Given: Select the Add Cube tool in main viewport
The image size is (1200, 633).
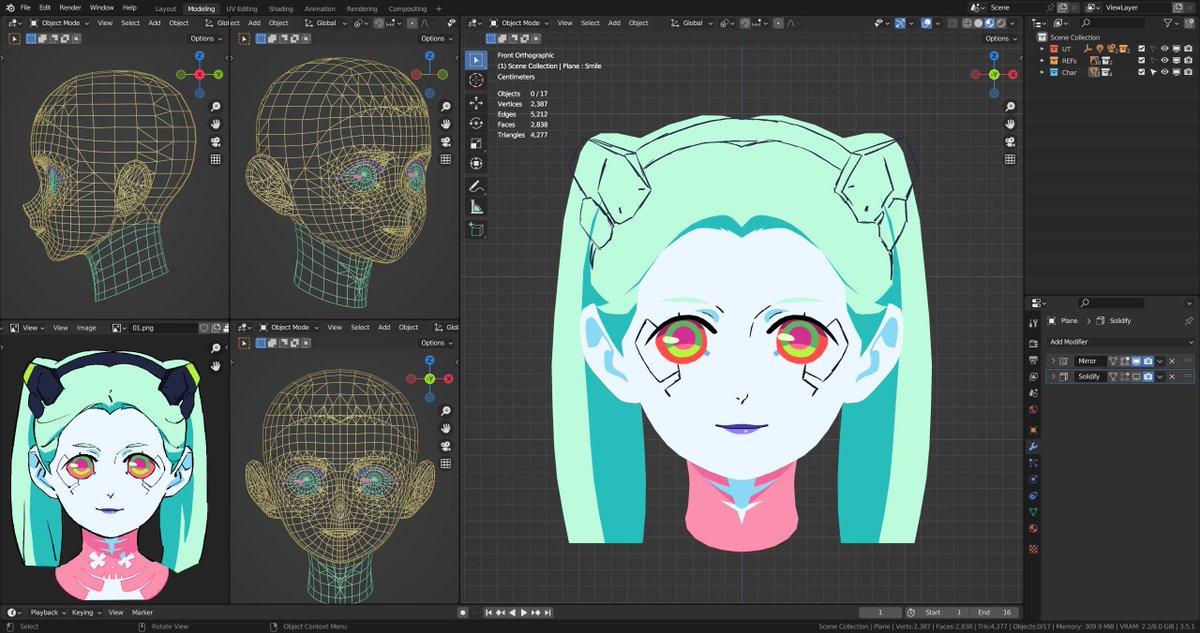Looking at the screenshot, I should click(x=476, y=229).
